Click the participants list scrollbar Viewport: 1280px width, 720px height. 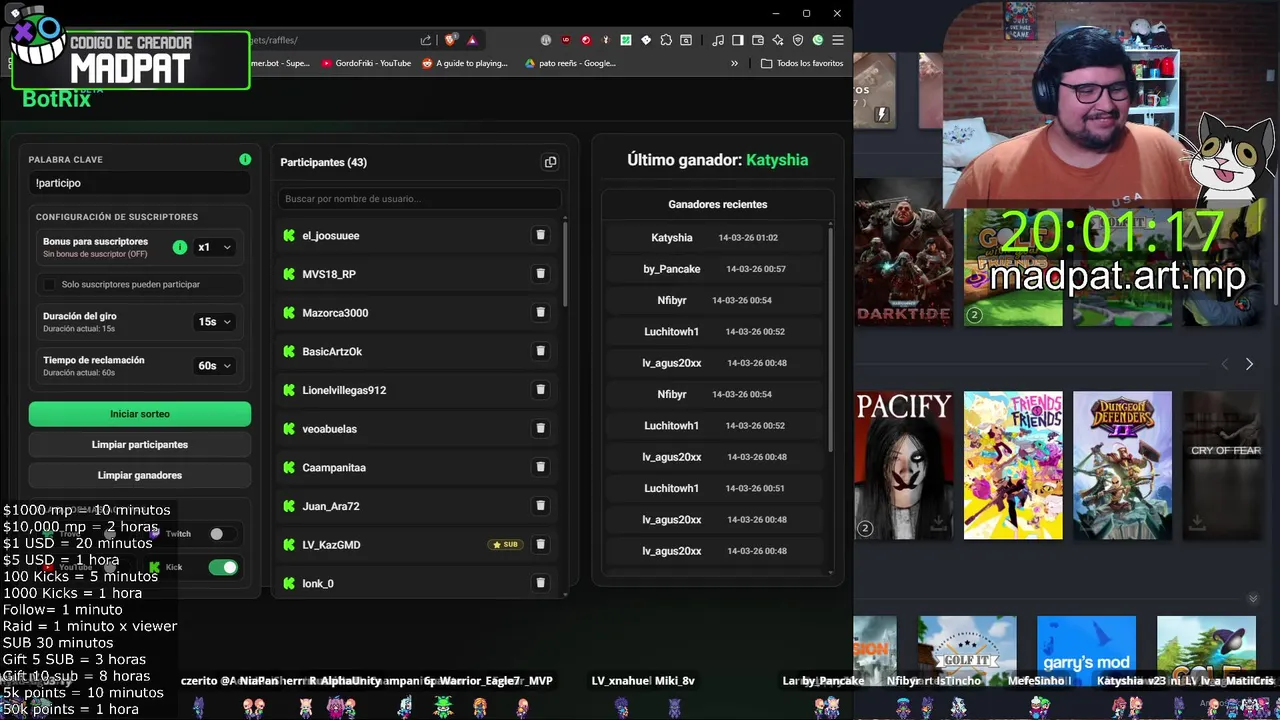pyautogui.click(x=566, y=262)
